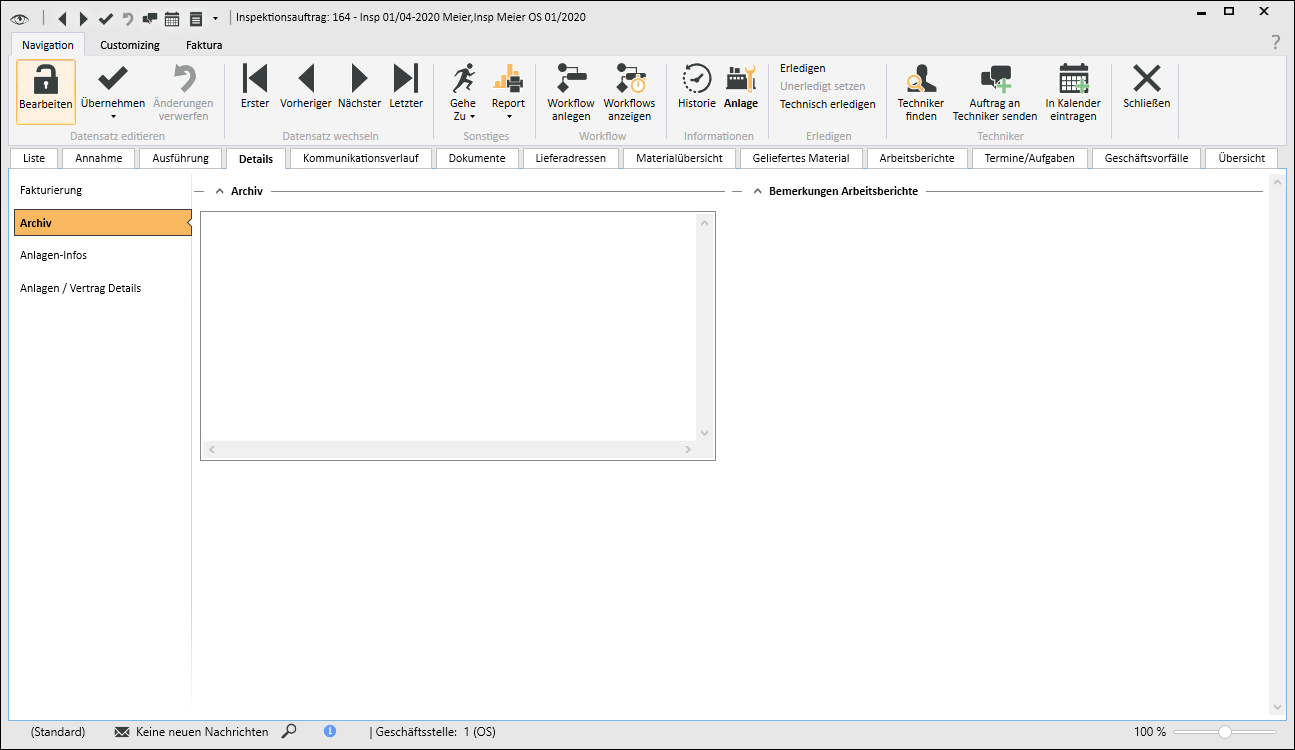Open the Übernehmen dropdown arrow
1295x750 pixels.
pos(113,117)
